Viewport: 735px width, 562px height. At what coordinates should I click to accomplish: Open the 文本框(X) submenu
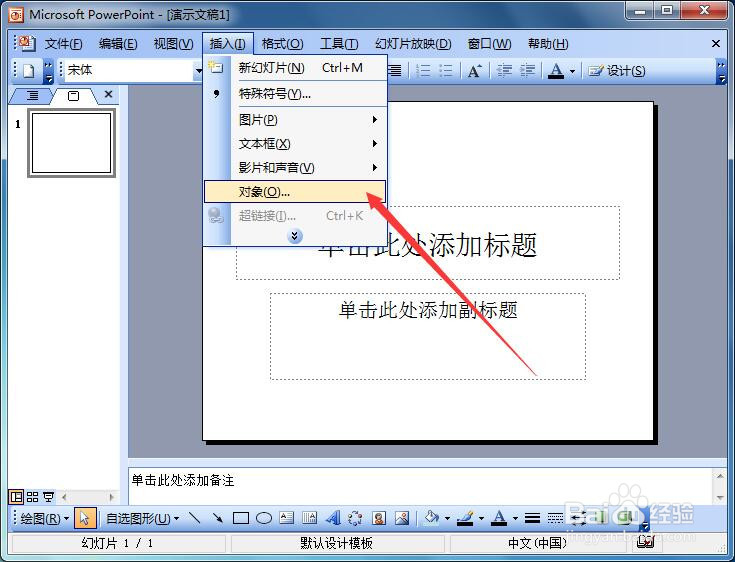[295, 143]
